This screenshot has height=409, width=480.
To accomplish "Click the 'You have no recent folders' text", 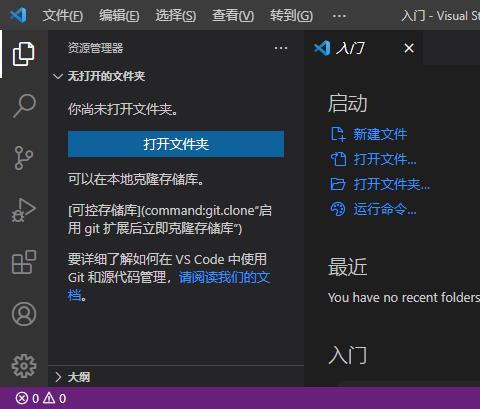I will (x=404, y=297).
